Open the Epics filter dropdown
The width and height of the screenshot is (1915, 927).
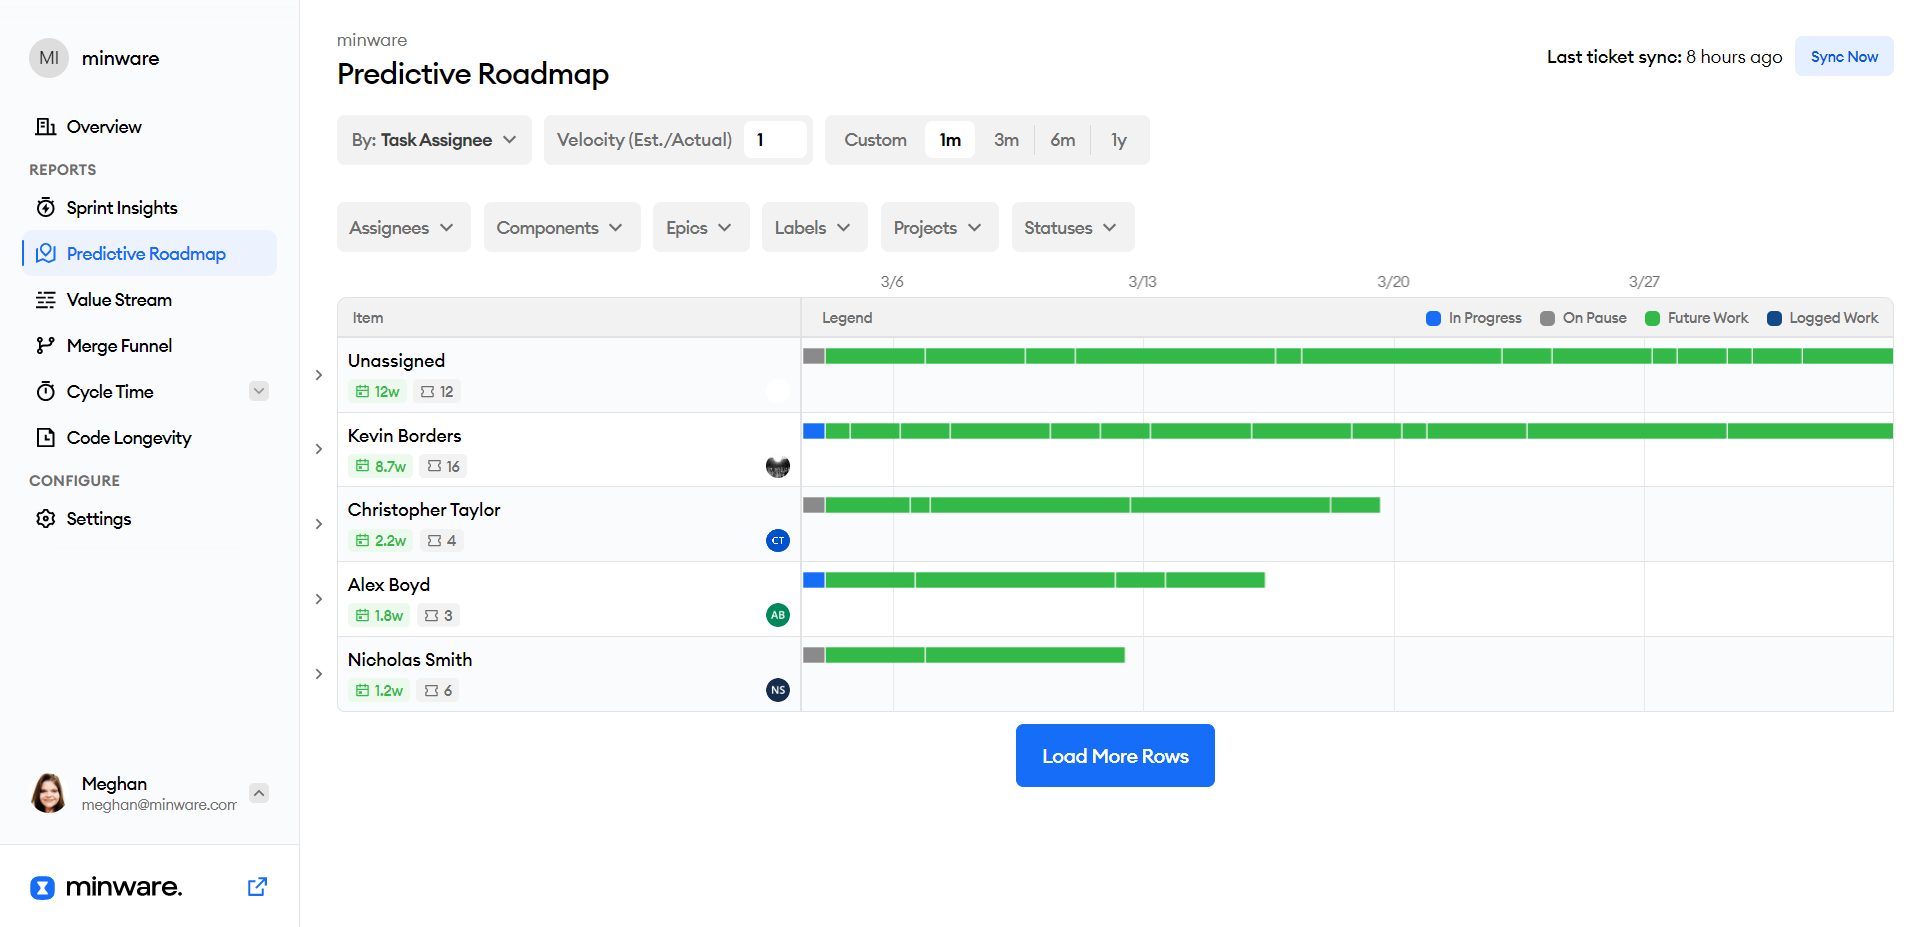click(700, 227)
